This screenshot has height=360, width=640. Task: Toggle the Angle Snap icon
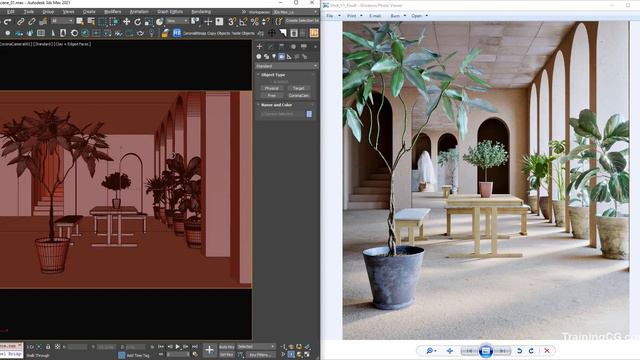[243, 22]
